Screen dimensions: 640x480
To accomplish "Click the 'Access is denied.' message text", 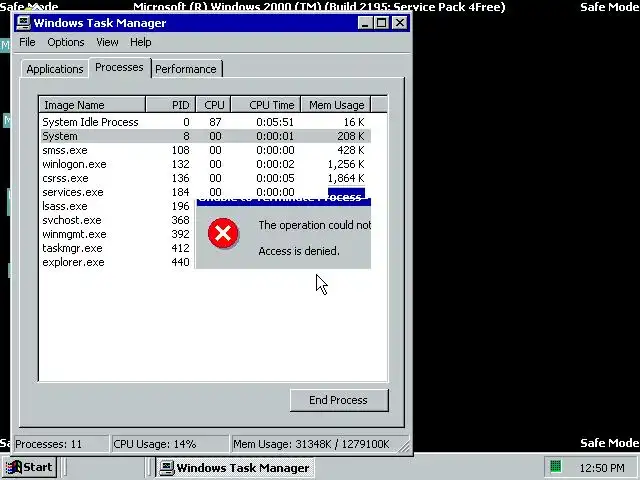I will 299,251.
